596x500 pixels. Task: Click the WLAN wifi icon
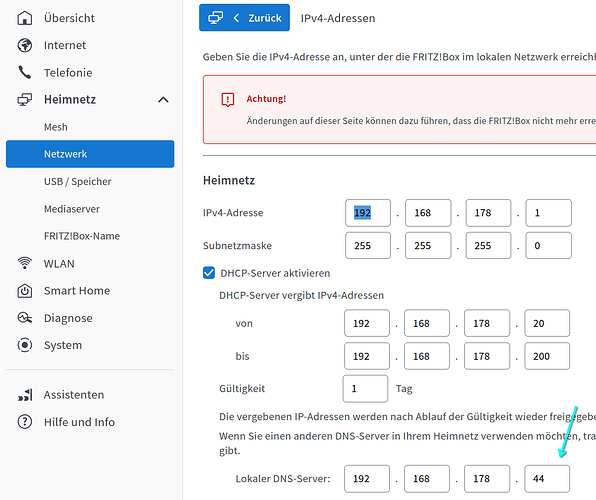coord(25,263)
